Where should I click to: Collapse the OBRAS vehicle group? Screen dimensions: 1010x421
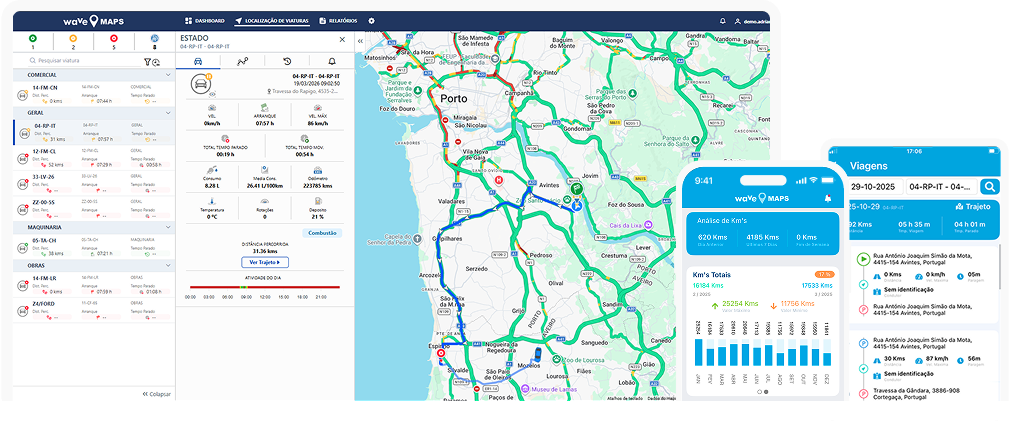167,267
